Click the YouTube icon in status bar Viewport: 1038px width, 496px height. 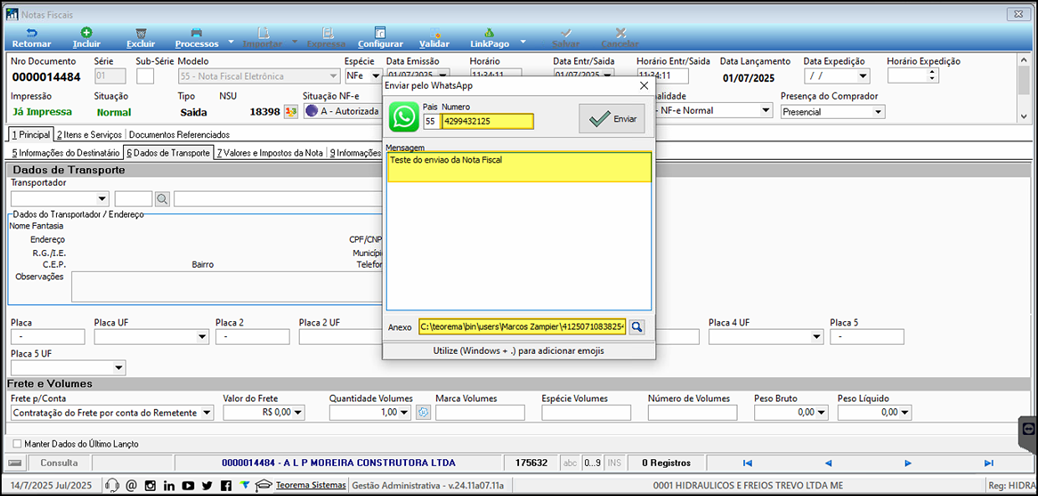(188, 485)
